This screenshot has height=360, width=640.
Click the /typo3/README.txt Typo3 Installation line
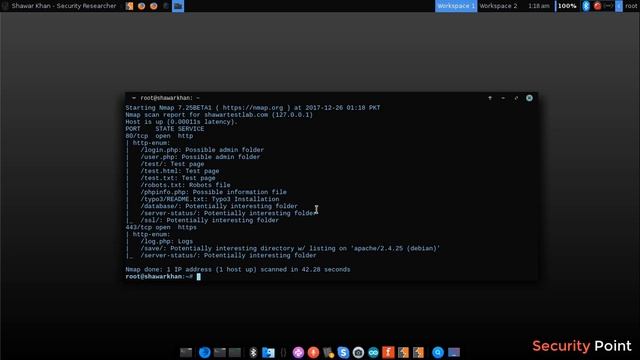coord(210,199)
